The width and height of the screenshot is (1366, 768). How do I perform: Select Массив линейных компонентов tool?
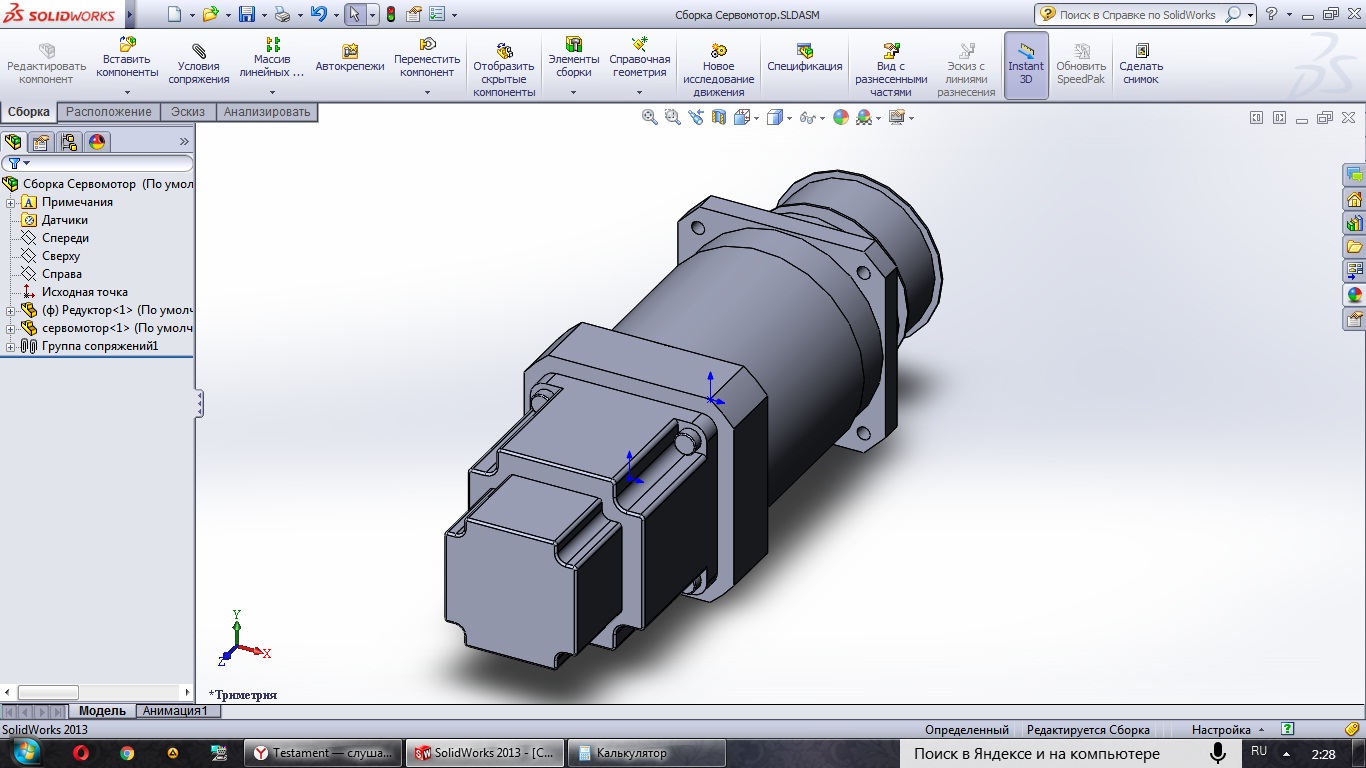point(272,60)
